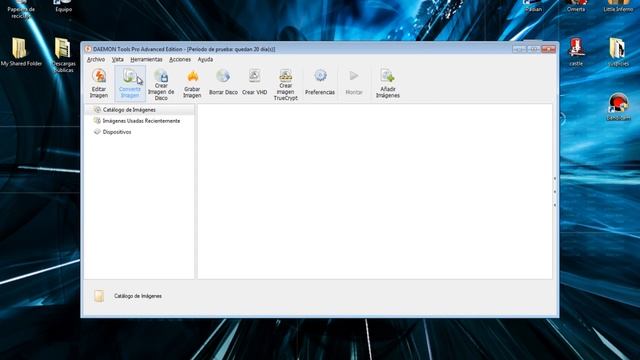Screen dimensions: 640x360
Task: Click the Montar play button
Action: [x=354, y=82]
